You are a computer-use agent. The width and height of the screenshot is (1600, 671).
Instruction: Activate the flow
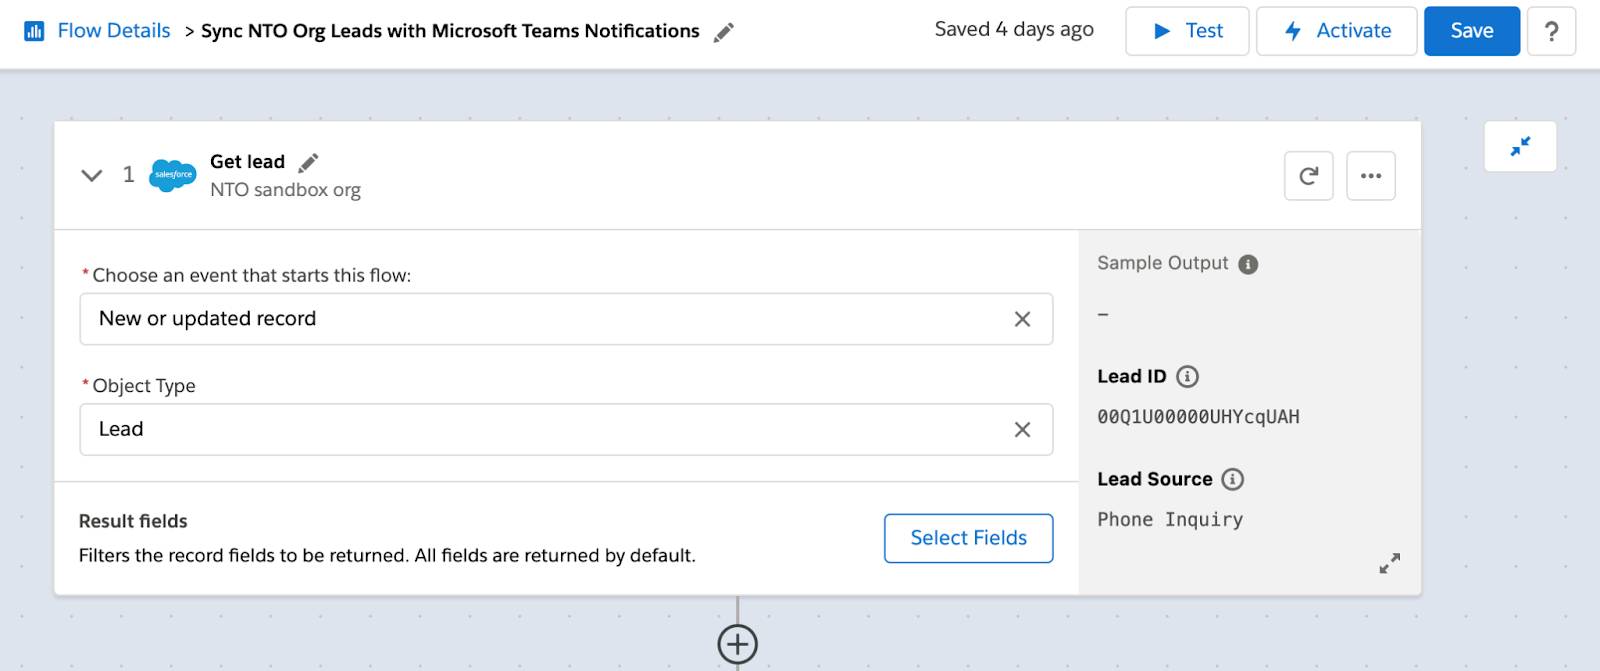[x=1337, y=31]
